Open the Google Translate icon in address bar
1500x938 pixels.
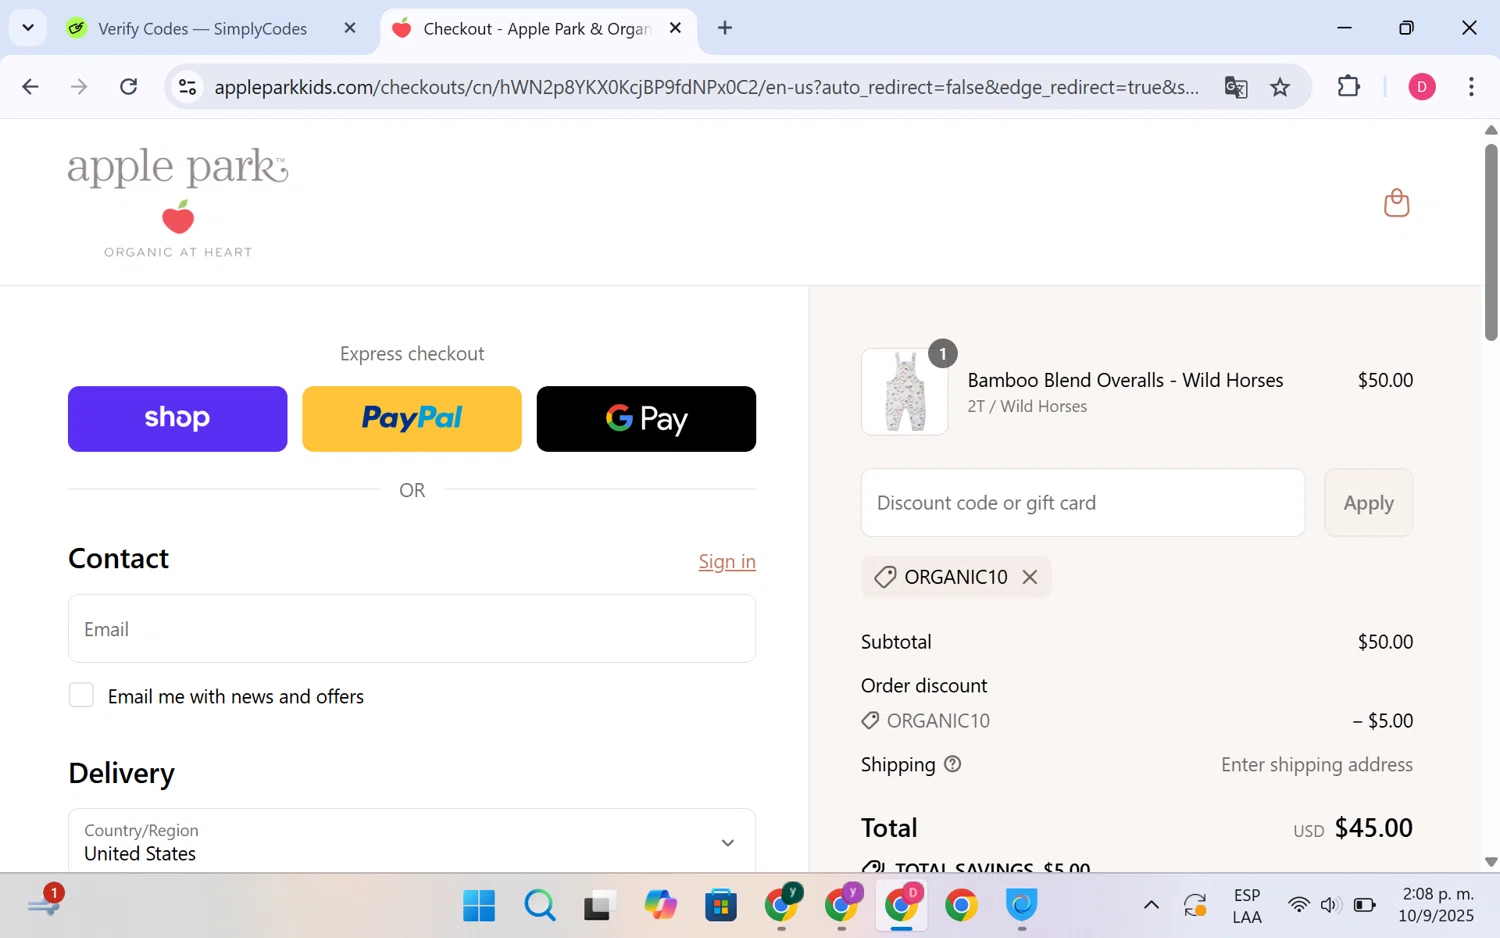point(1236,87)
